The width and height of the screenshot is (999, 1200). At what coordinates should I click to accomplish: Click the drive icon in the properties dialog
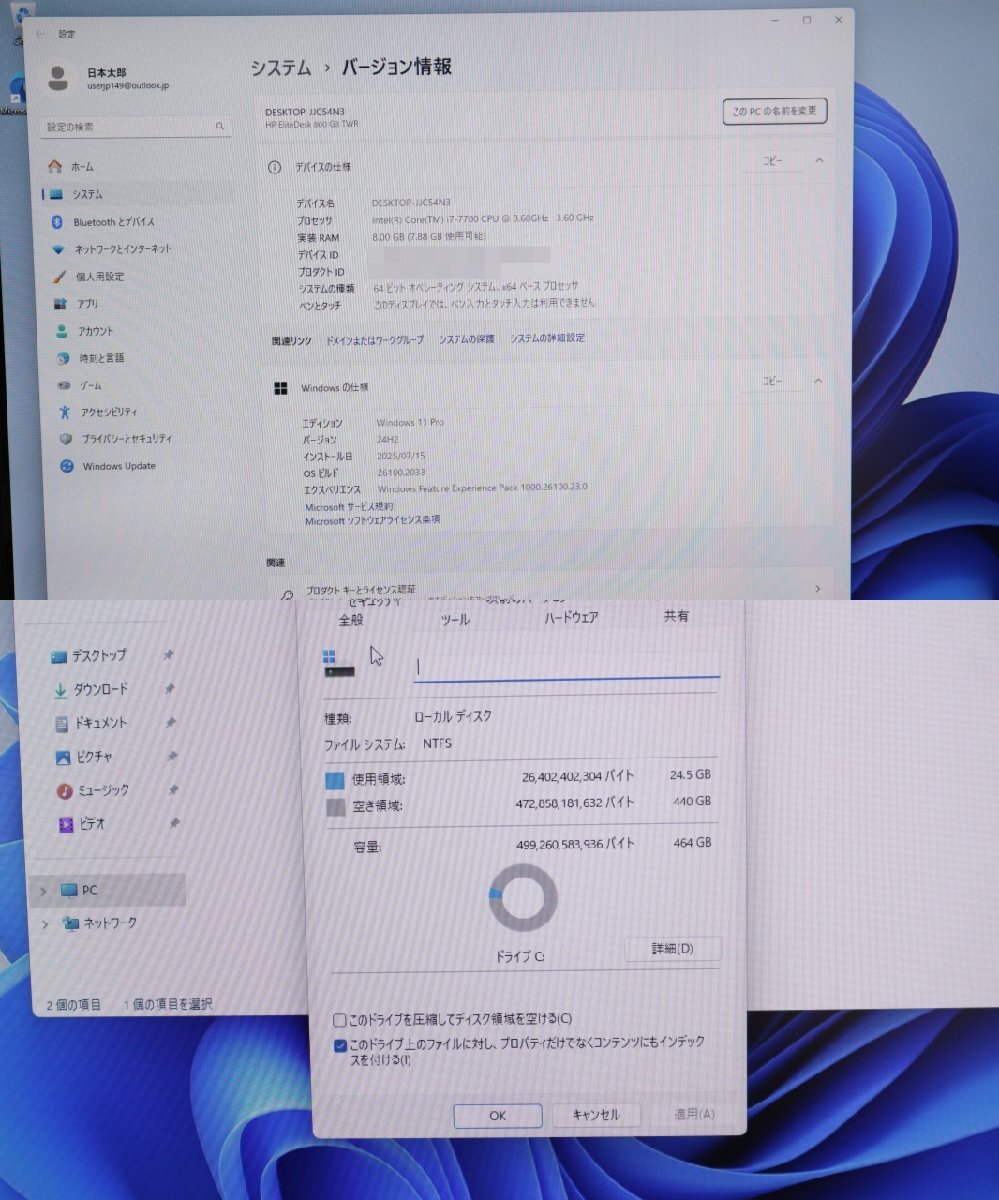[339, 664]
